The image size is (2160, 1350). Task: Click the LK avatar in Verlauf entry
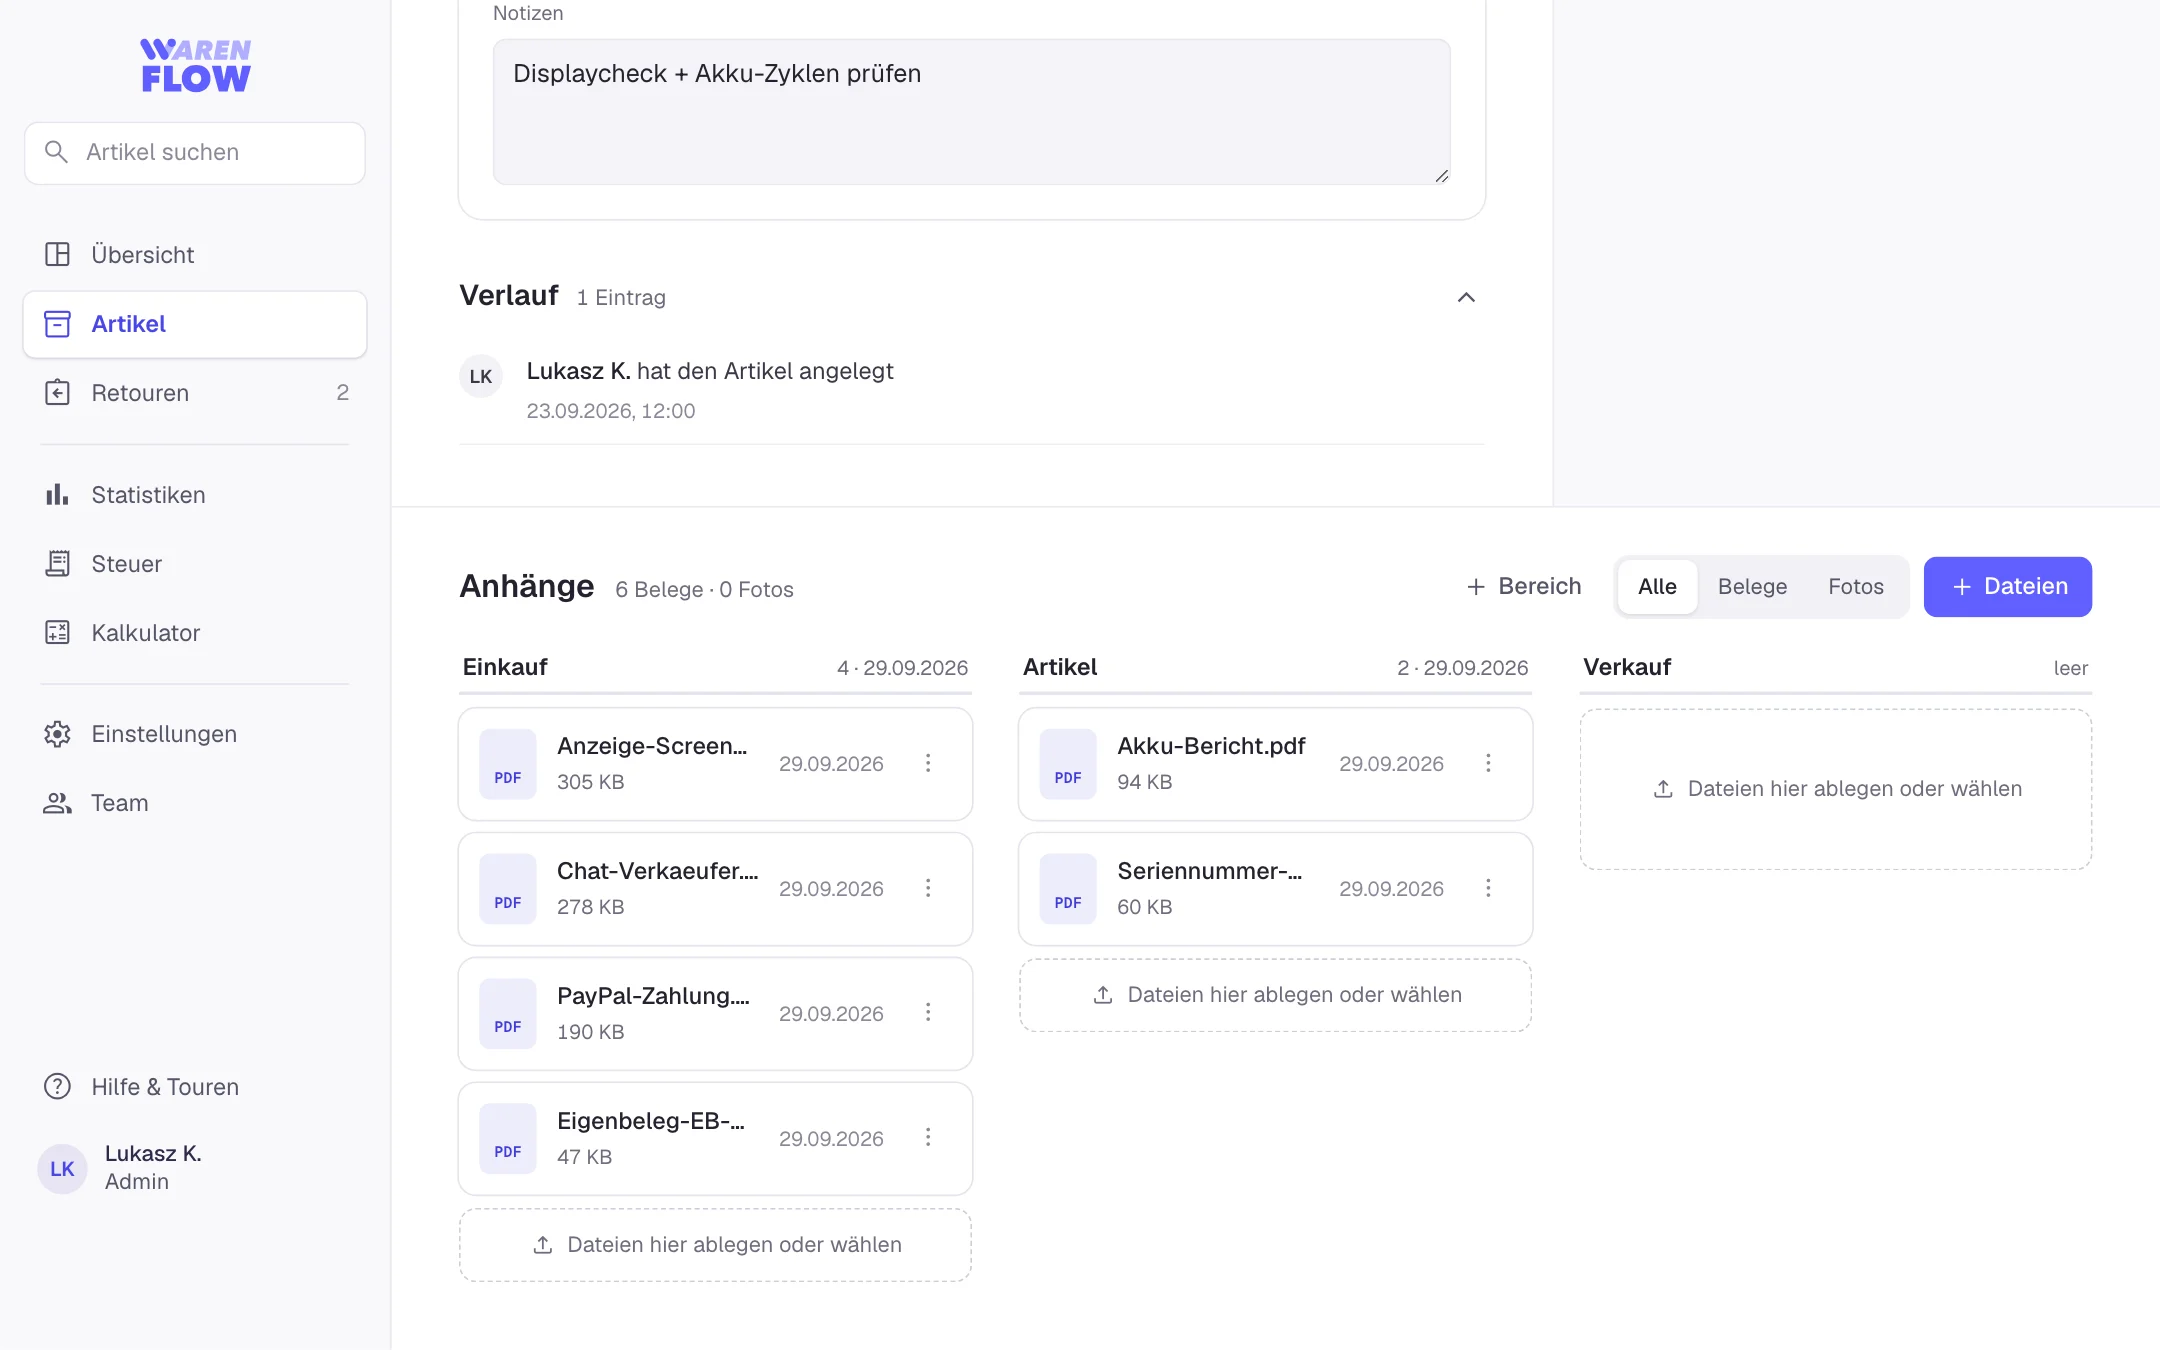481,377
